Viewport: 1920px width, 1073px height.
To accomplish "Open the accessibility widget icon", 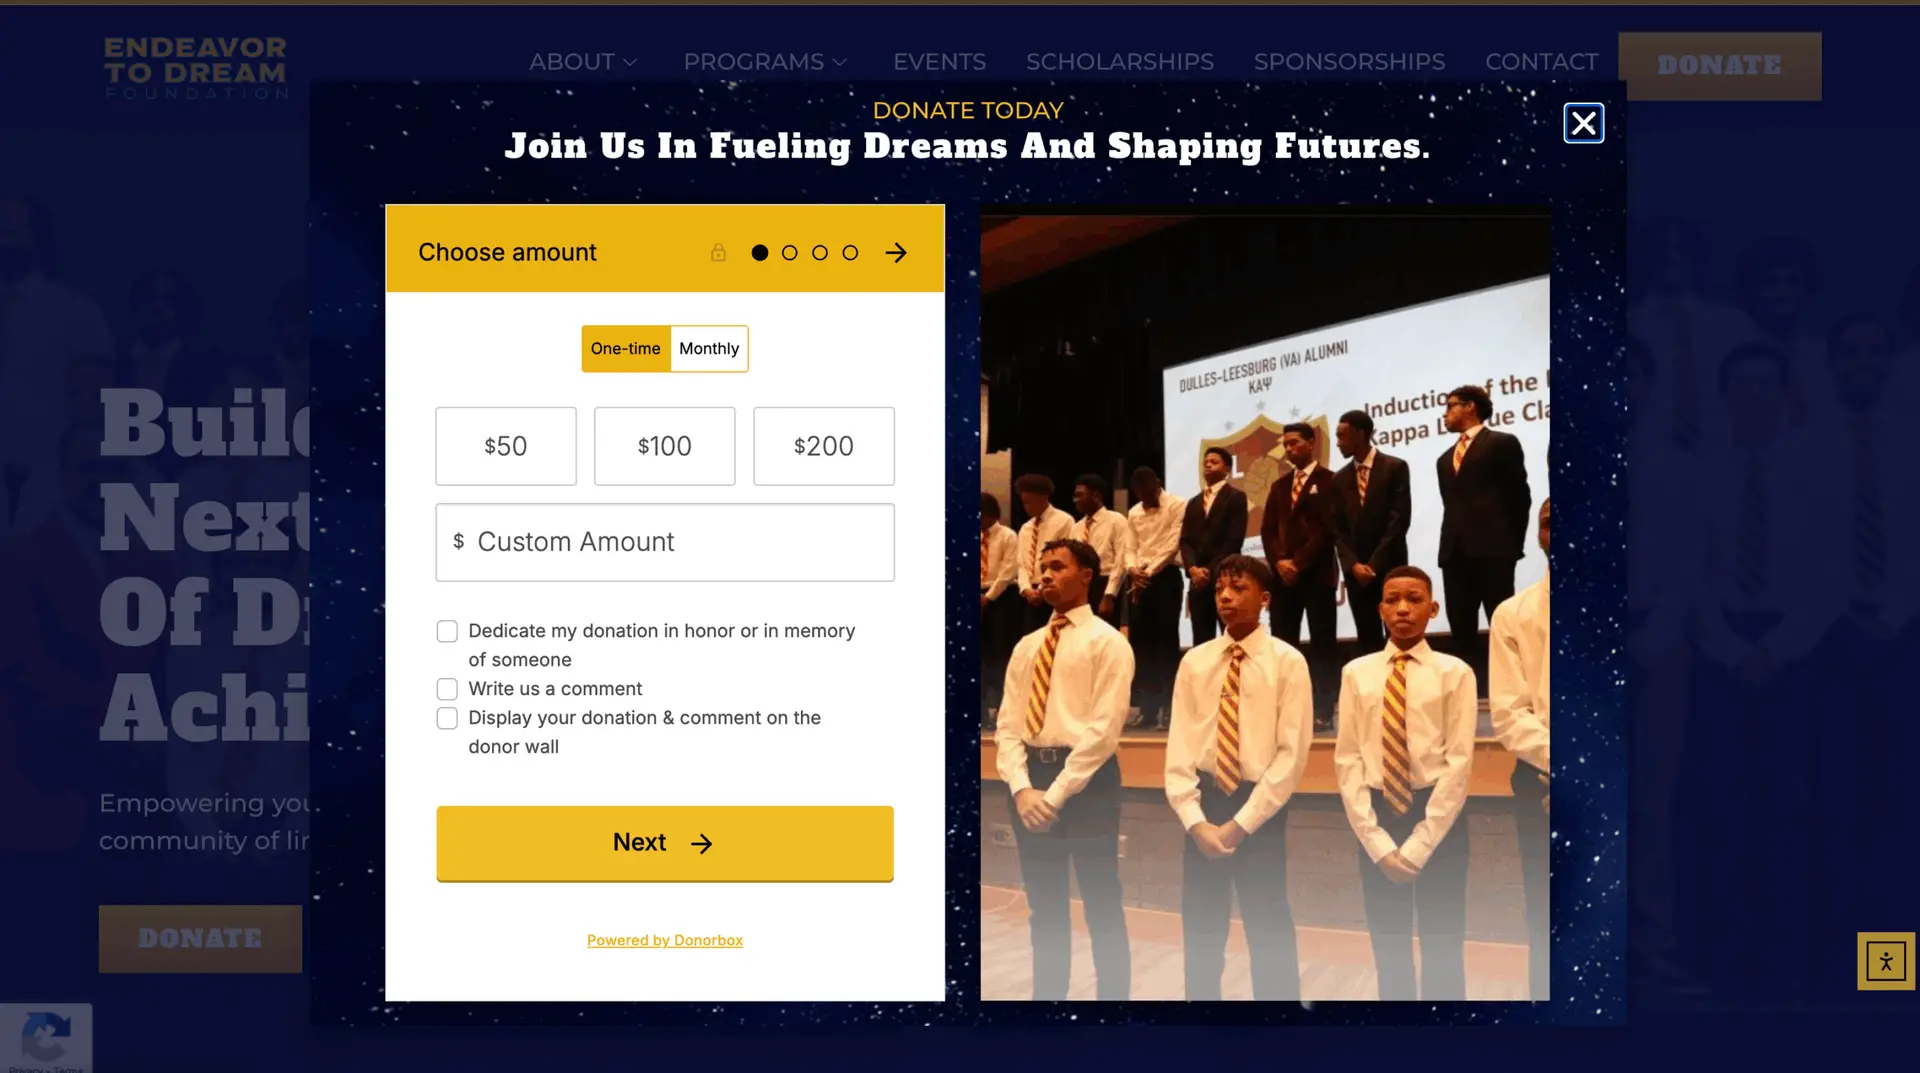I will (1886, 961).
